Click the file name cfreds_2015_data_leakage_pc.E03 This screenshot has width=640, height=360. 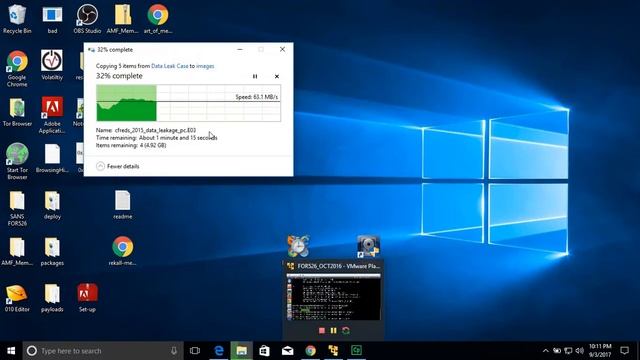[x=155, y=130]
